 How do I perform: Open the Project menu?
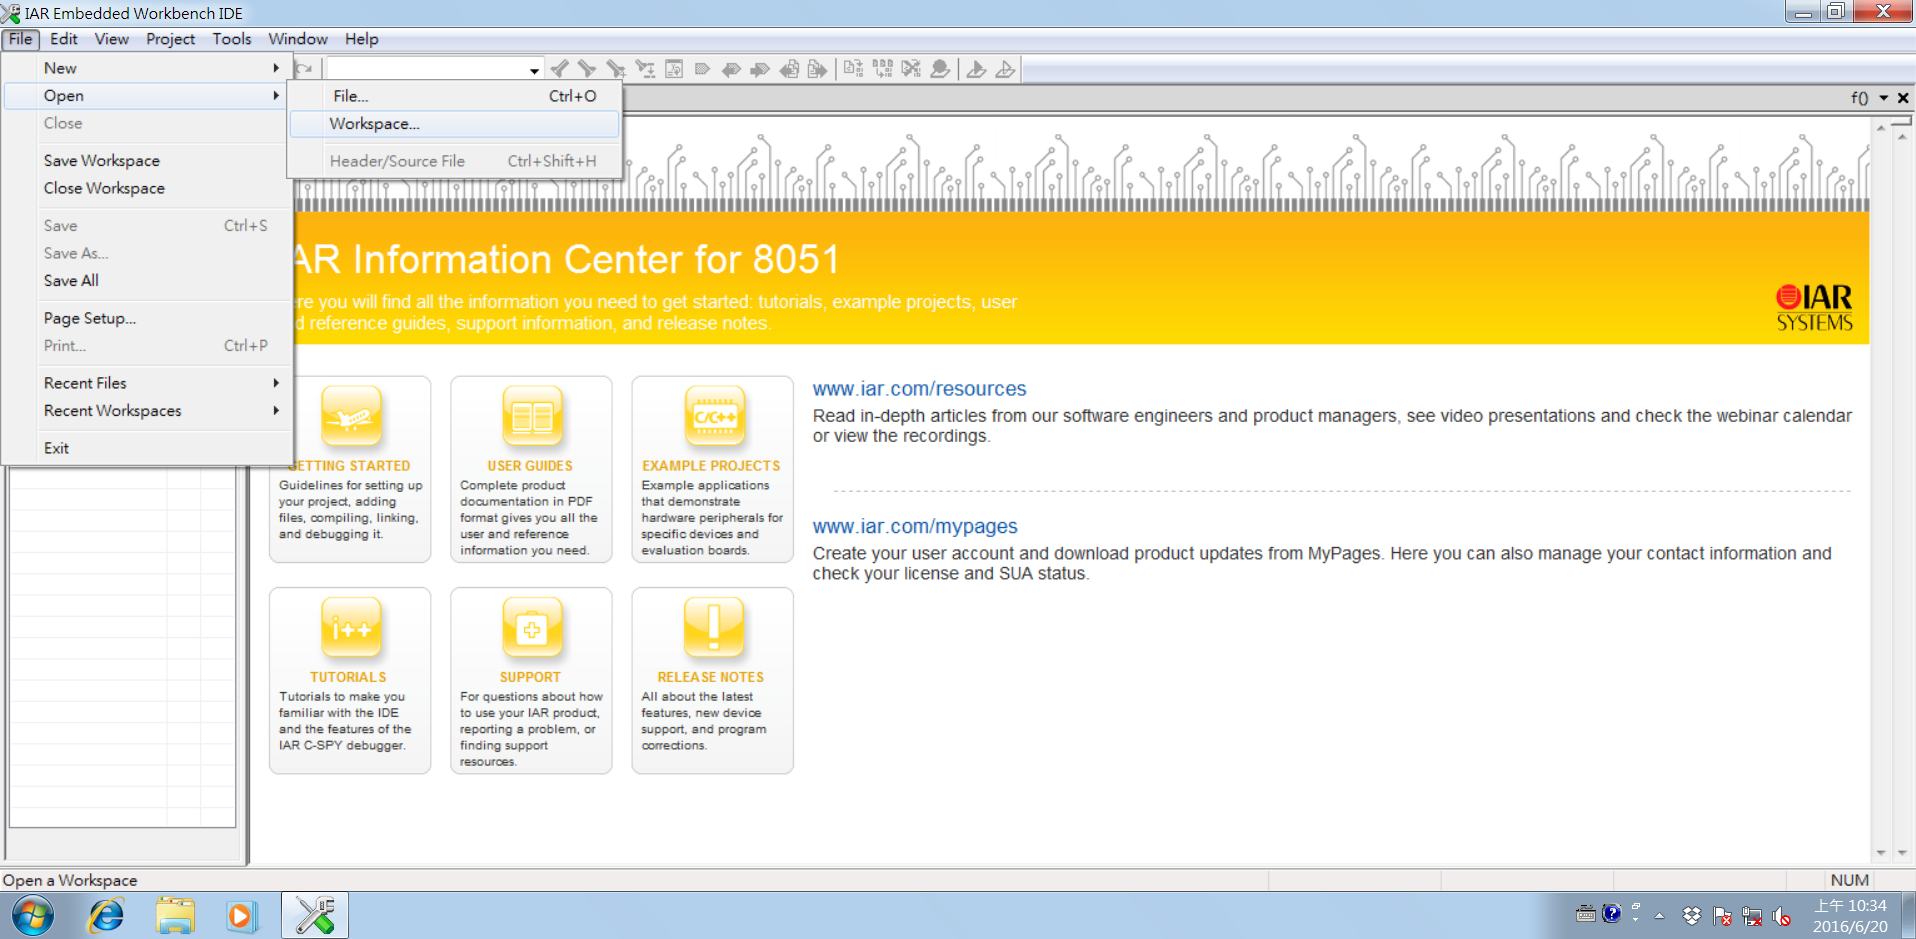click(170, 39)
